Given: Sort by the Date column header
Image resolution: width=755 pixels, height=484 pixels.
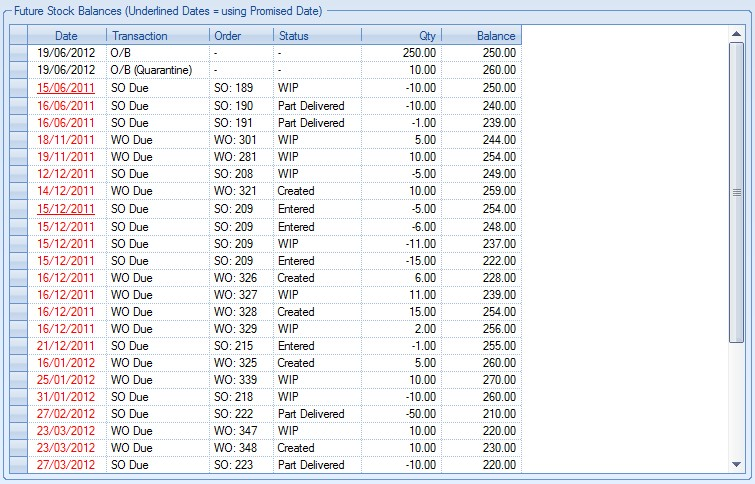Looking at the screenshot, I should click(67, 35).
